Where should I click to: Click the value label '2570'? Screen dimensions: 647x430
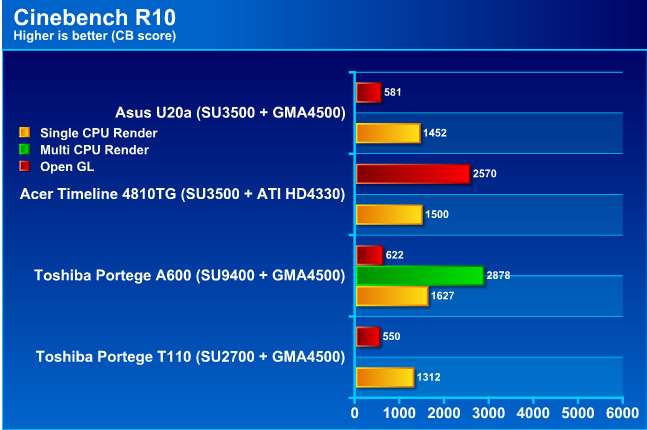pos(484,174)
